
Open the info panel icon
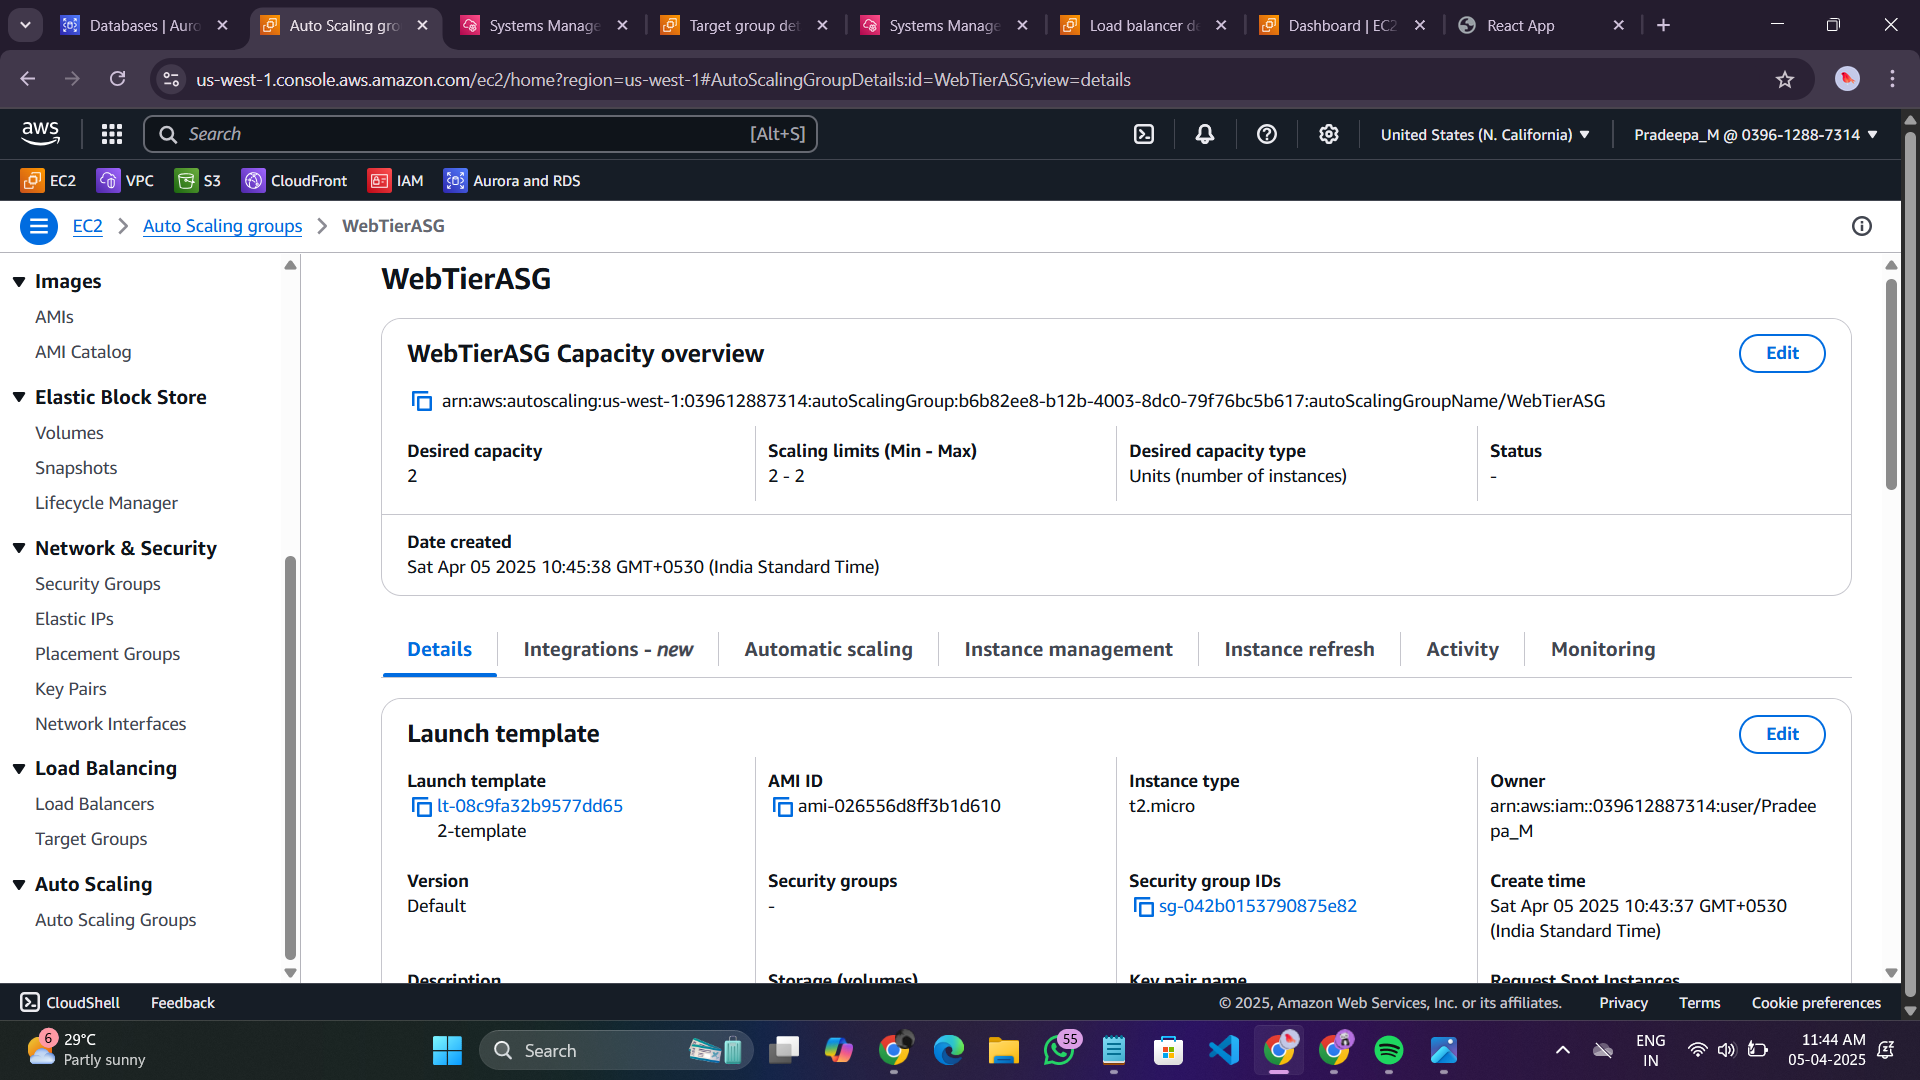(1862, 226)
